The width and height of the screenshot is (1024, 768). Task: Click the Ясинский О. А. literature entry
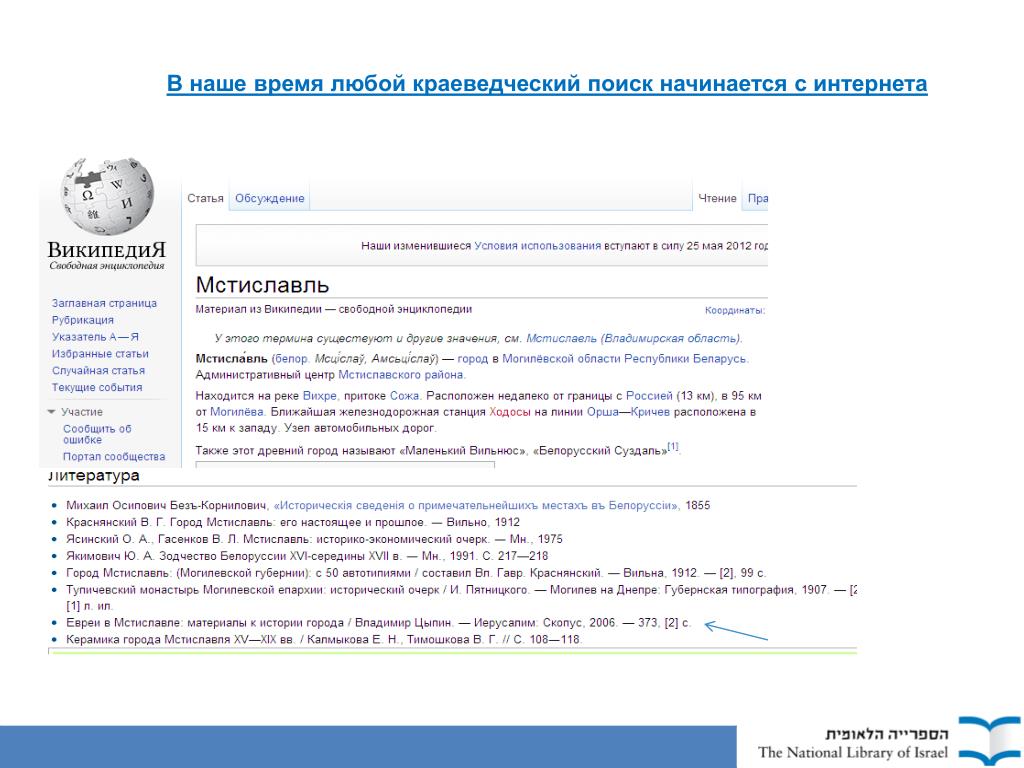click(314, 539)
